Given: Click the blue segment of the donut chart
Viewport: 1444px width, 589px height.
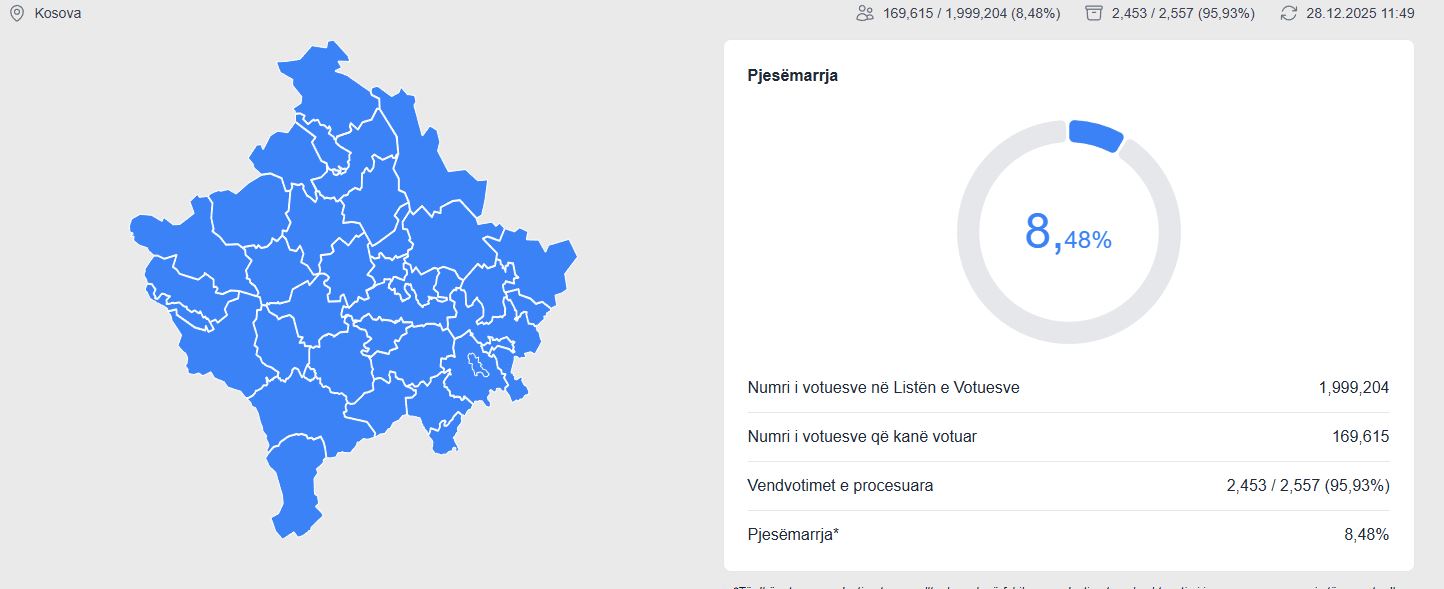Looking at the screenshot, I should click(x=1096, y=136).
